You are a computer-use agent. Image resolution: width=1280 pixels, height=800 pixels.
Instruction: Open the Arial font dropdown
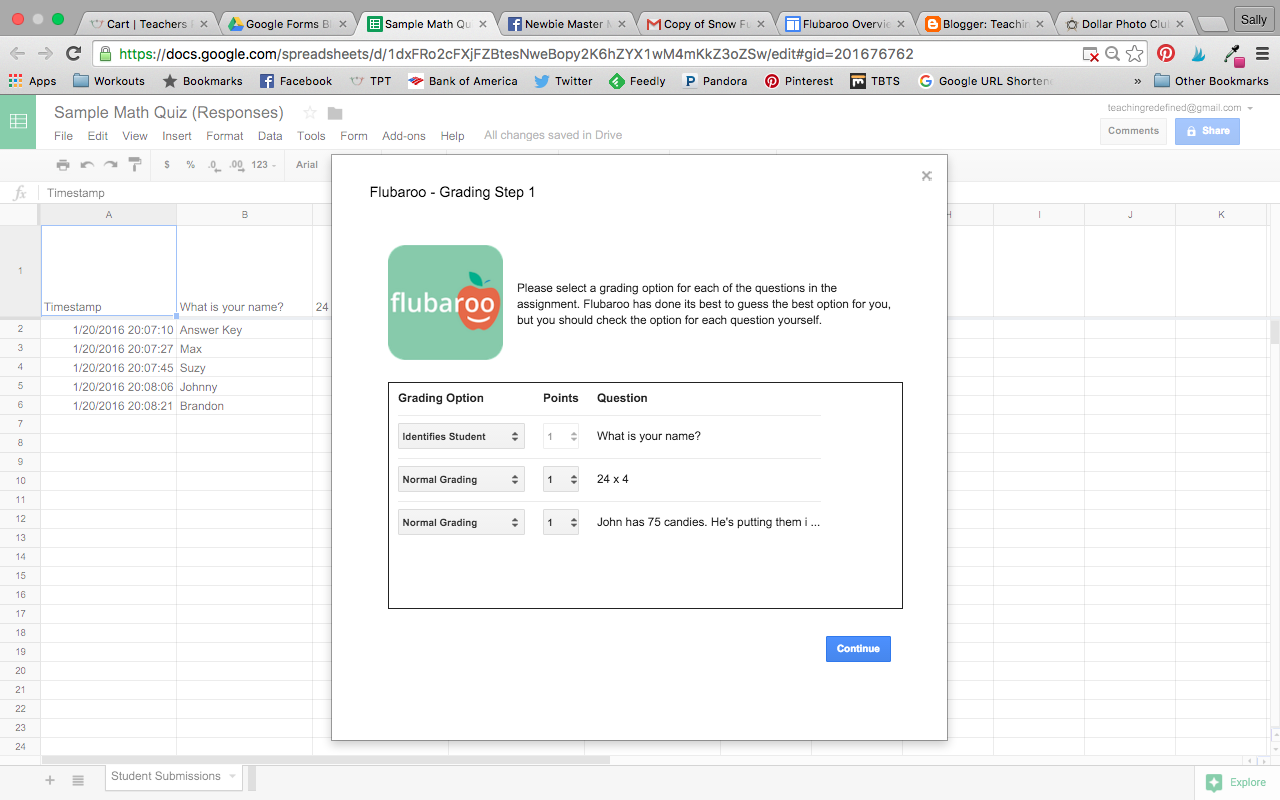(307, 164)
